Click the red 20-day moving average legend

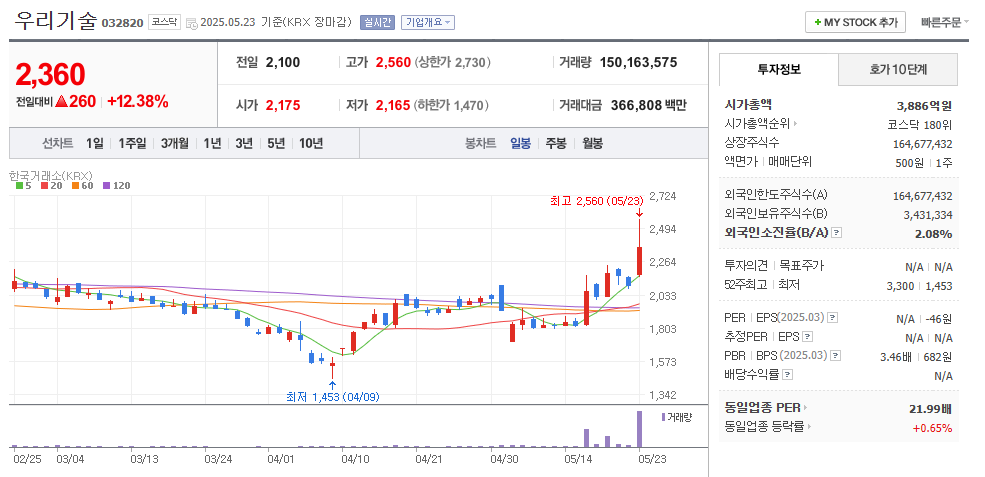[51, 185]
